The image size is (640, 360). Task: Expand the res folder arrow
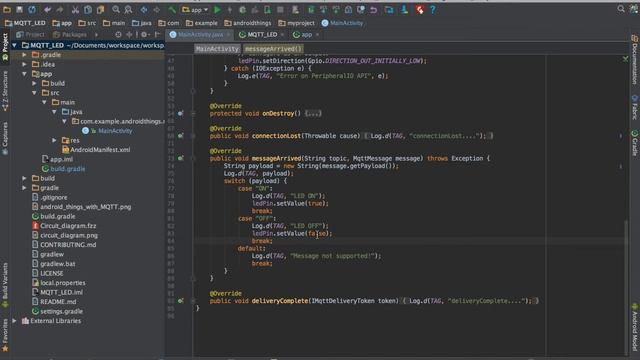[54, 140]
